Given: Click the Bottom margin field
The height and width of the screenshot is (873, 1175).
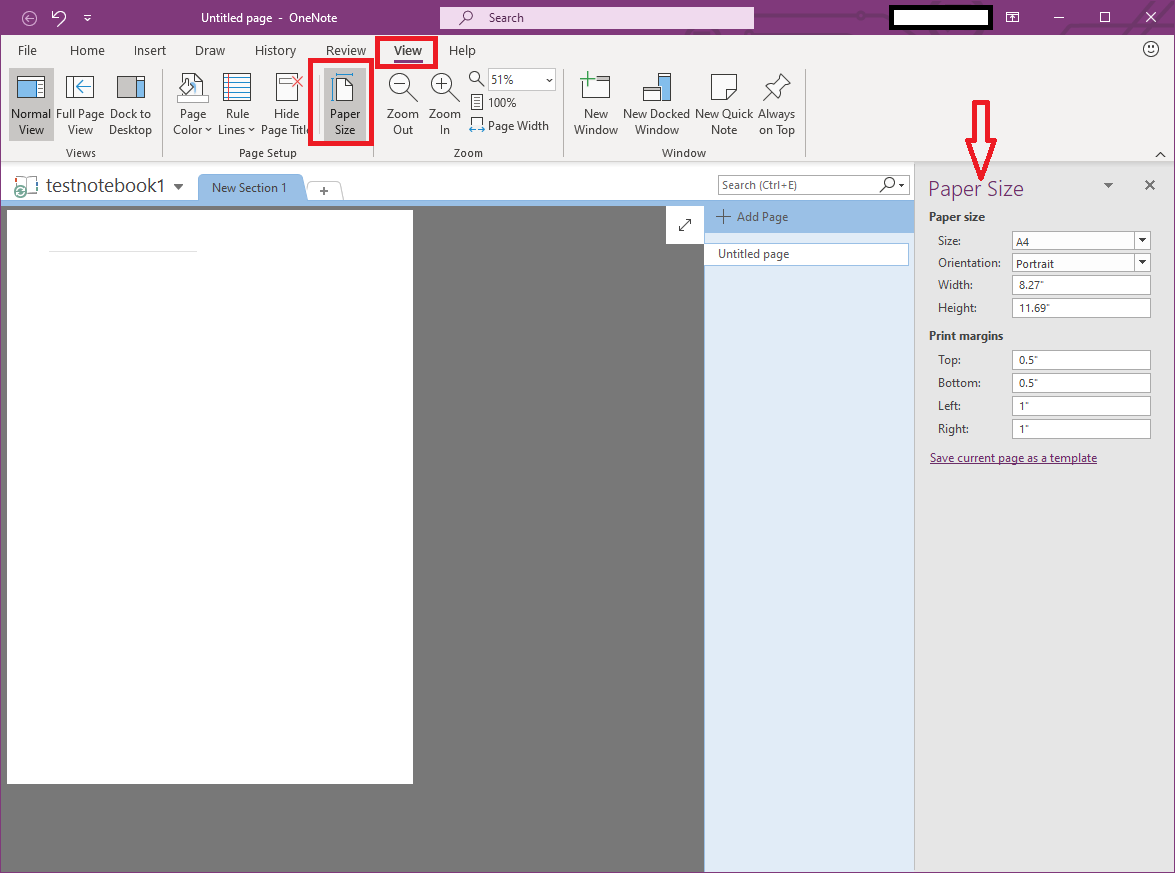Looking at the screenshot, I should 1081,383.
